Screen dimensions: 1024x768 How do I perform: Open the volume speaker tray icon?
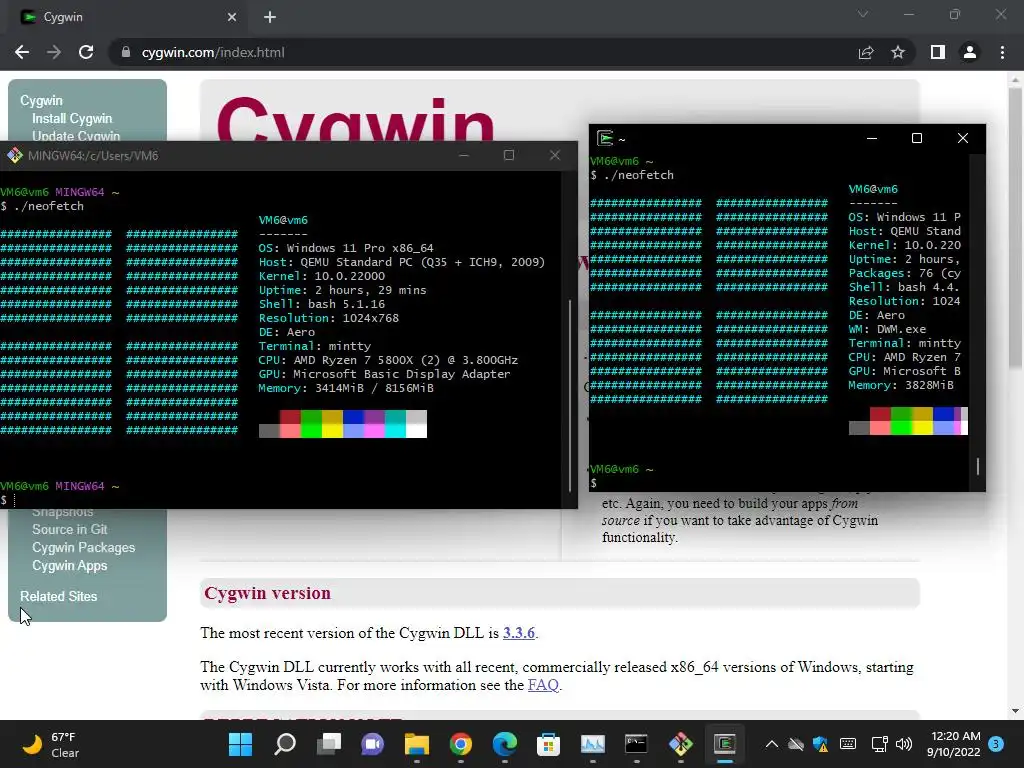[x=904, y=744]
